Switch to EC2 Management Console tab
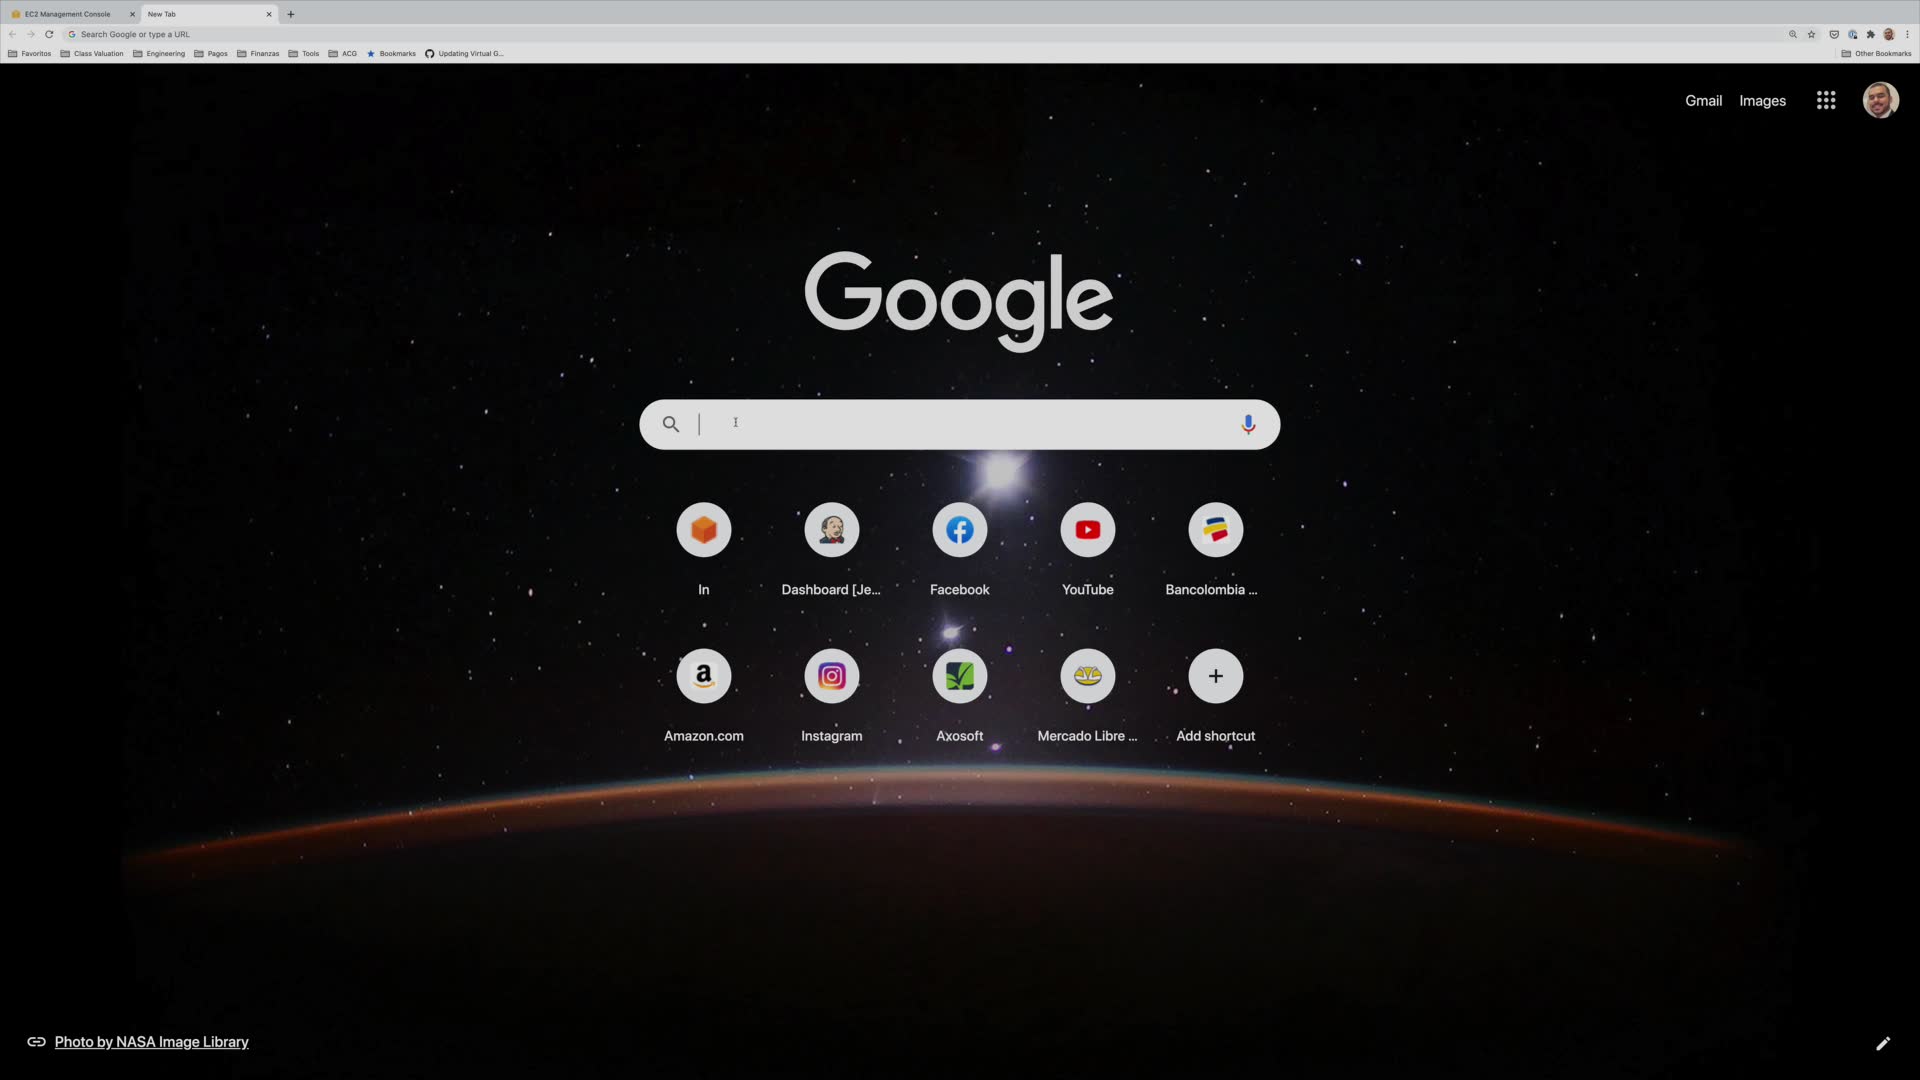 point(67,14)
